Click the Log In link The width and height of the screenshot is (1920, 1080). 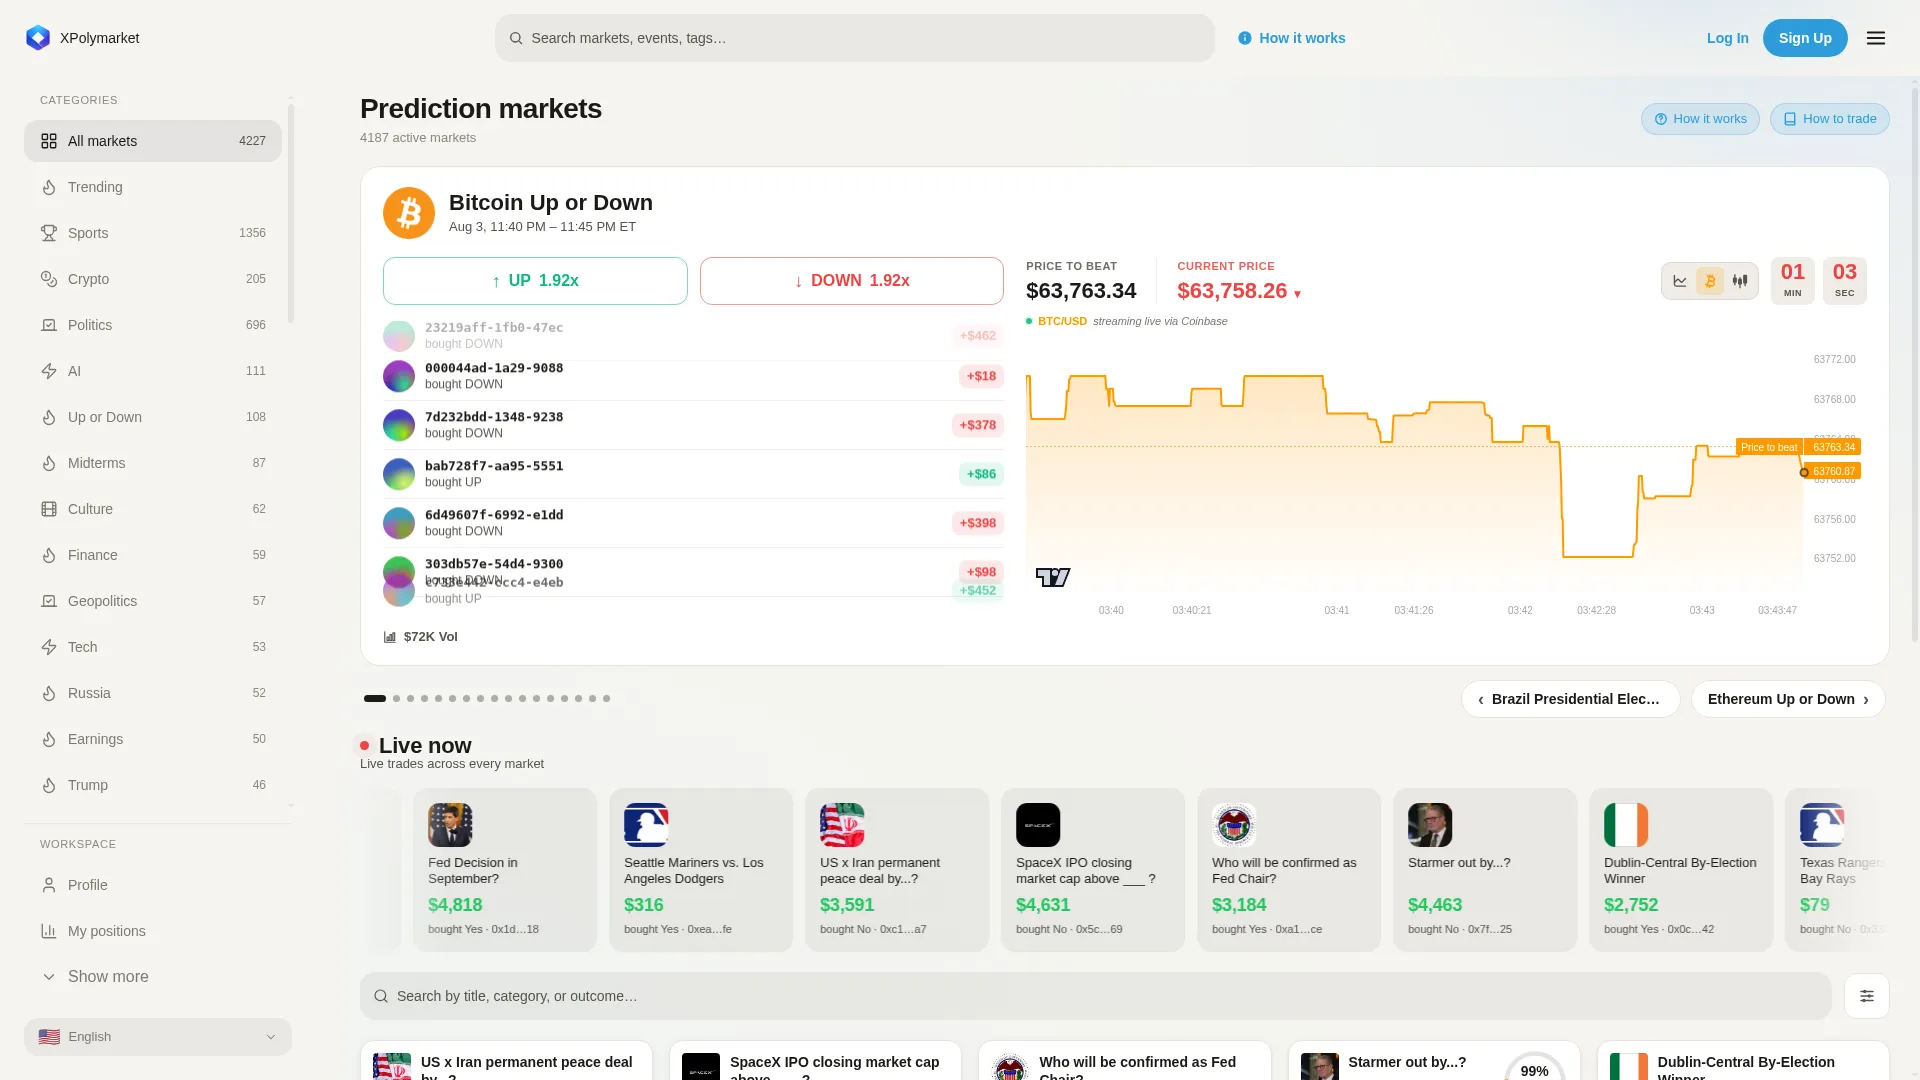[x=1727, y=38]
